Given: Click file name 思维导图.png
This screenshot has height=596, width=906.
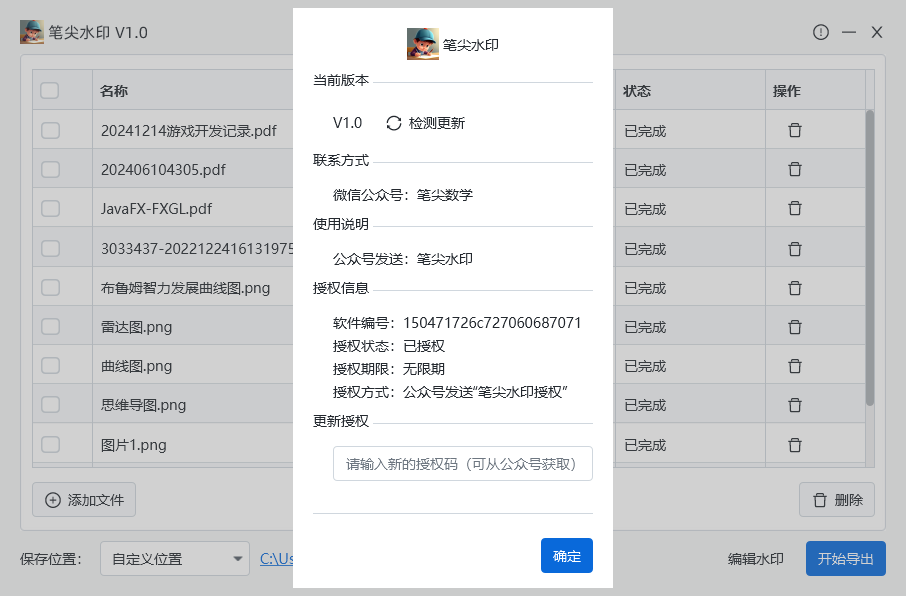Looking at the screenshot, I should pyautogui.click(x=143, y=405).
